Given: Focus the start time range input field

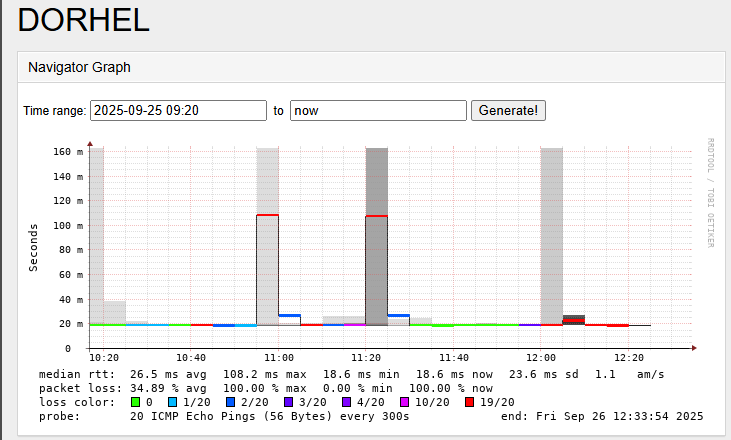Looking at the screenshot, I should coord(178,110).
